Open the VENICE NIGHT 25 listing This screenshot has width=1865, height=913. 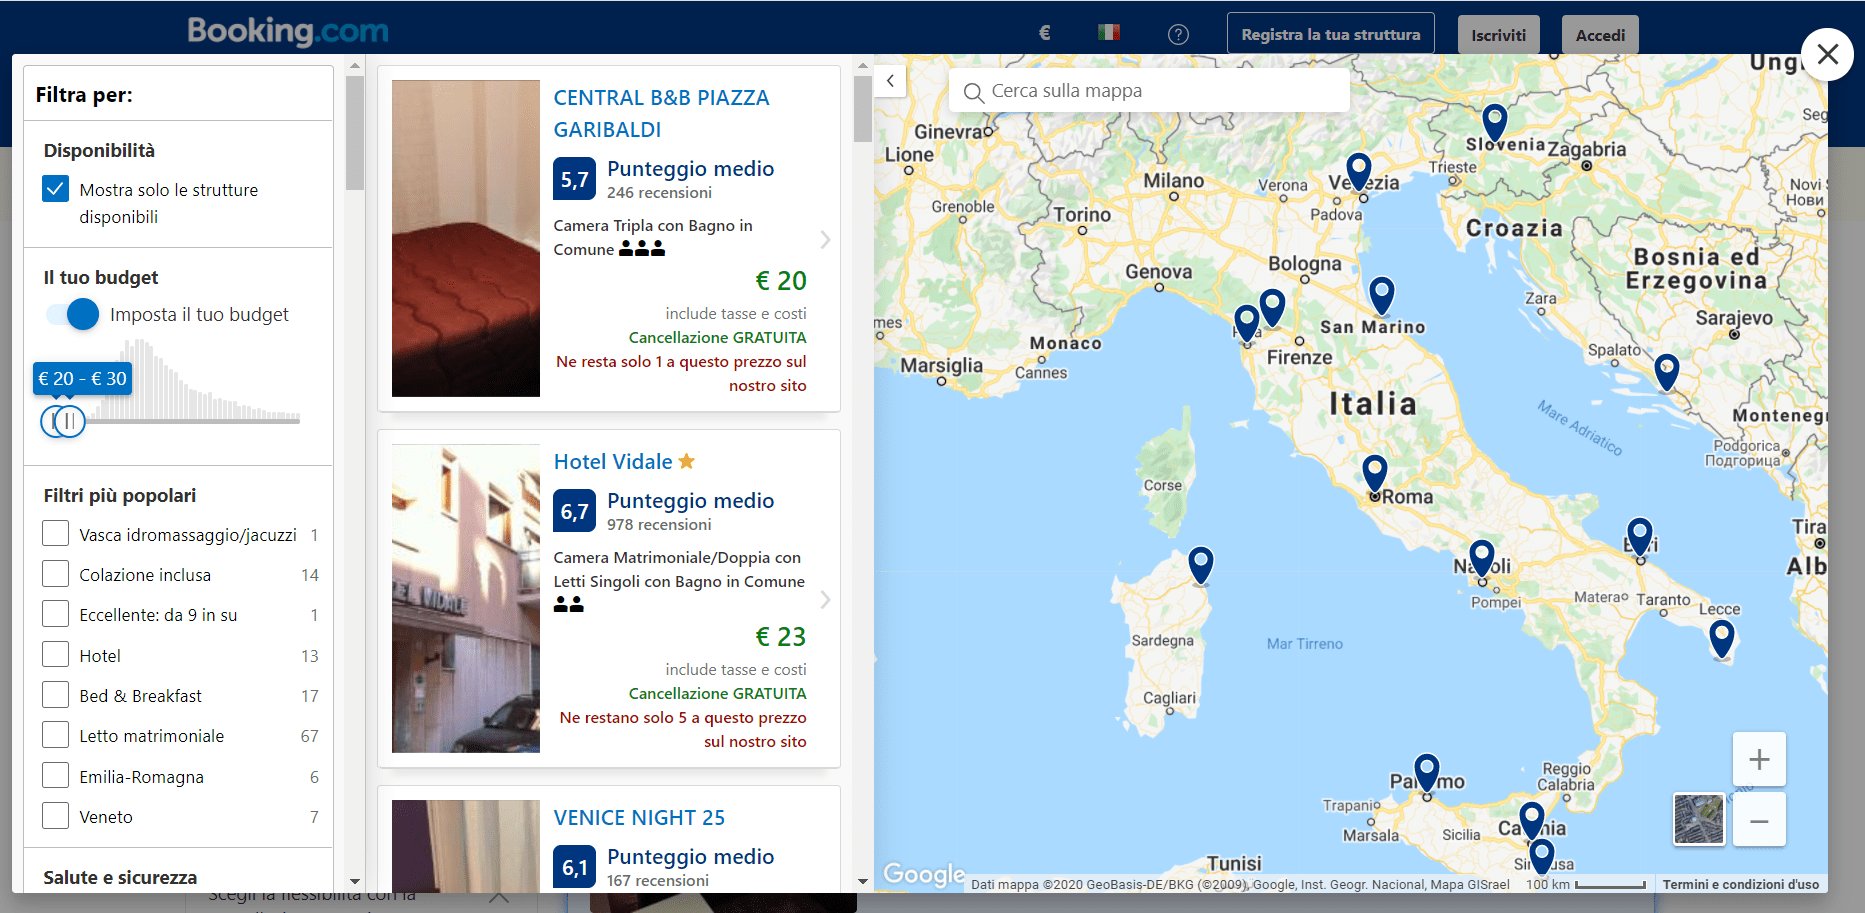[639, 818]
